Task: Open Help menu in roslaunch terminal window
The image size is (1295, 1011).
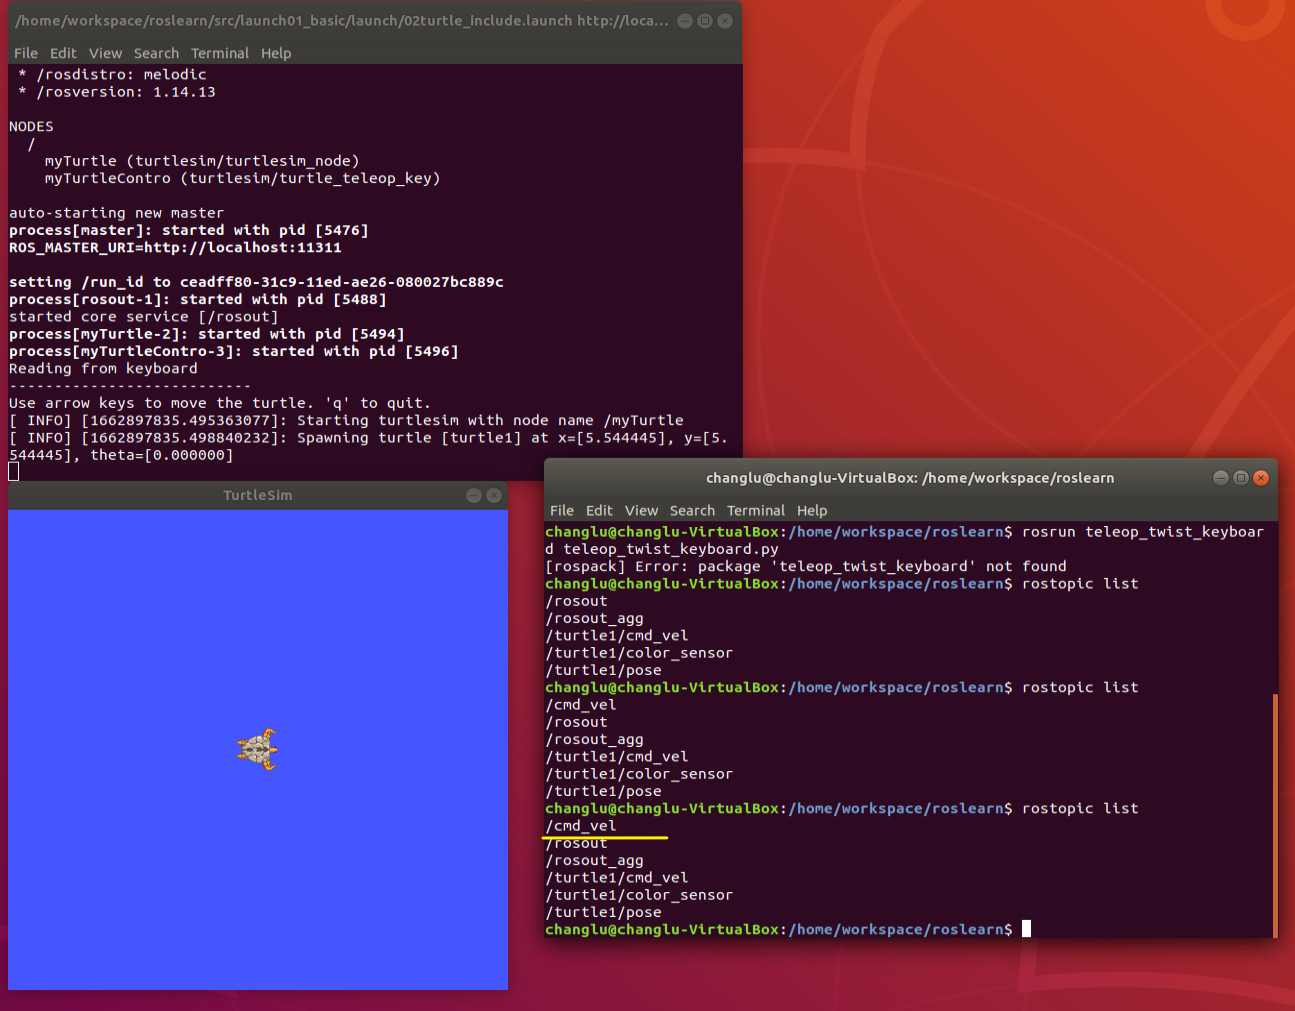Action: point(276,53)
